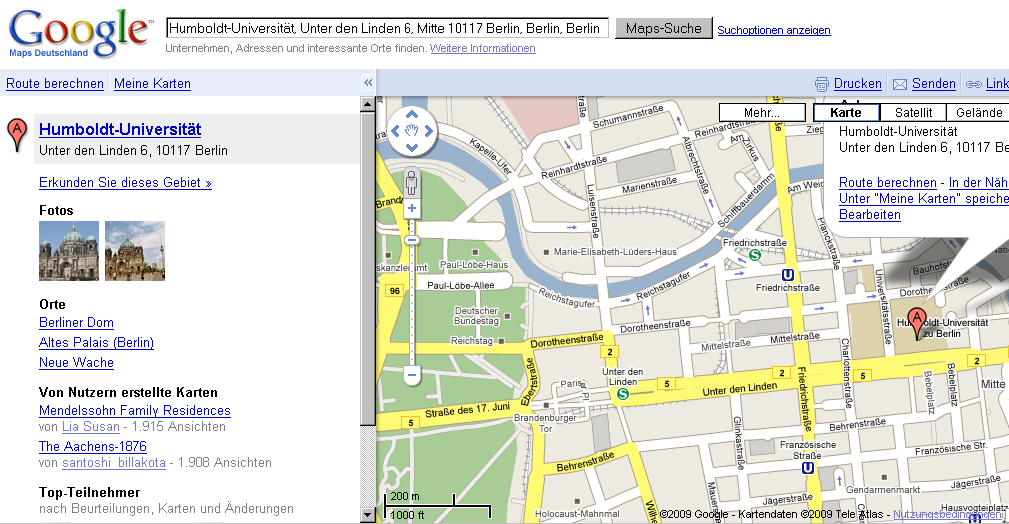Click the Senden link

(934, 84)
